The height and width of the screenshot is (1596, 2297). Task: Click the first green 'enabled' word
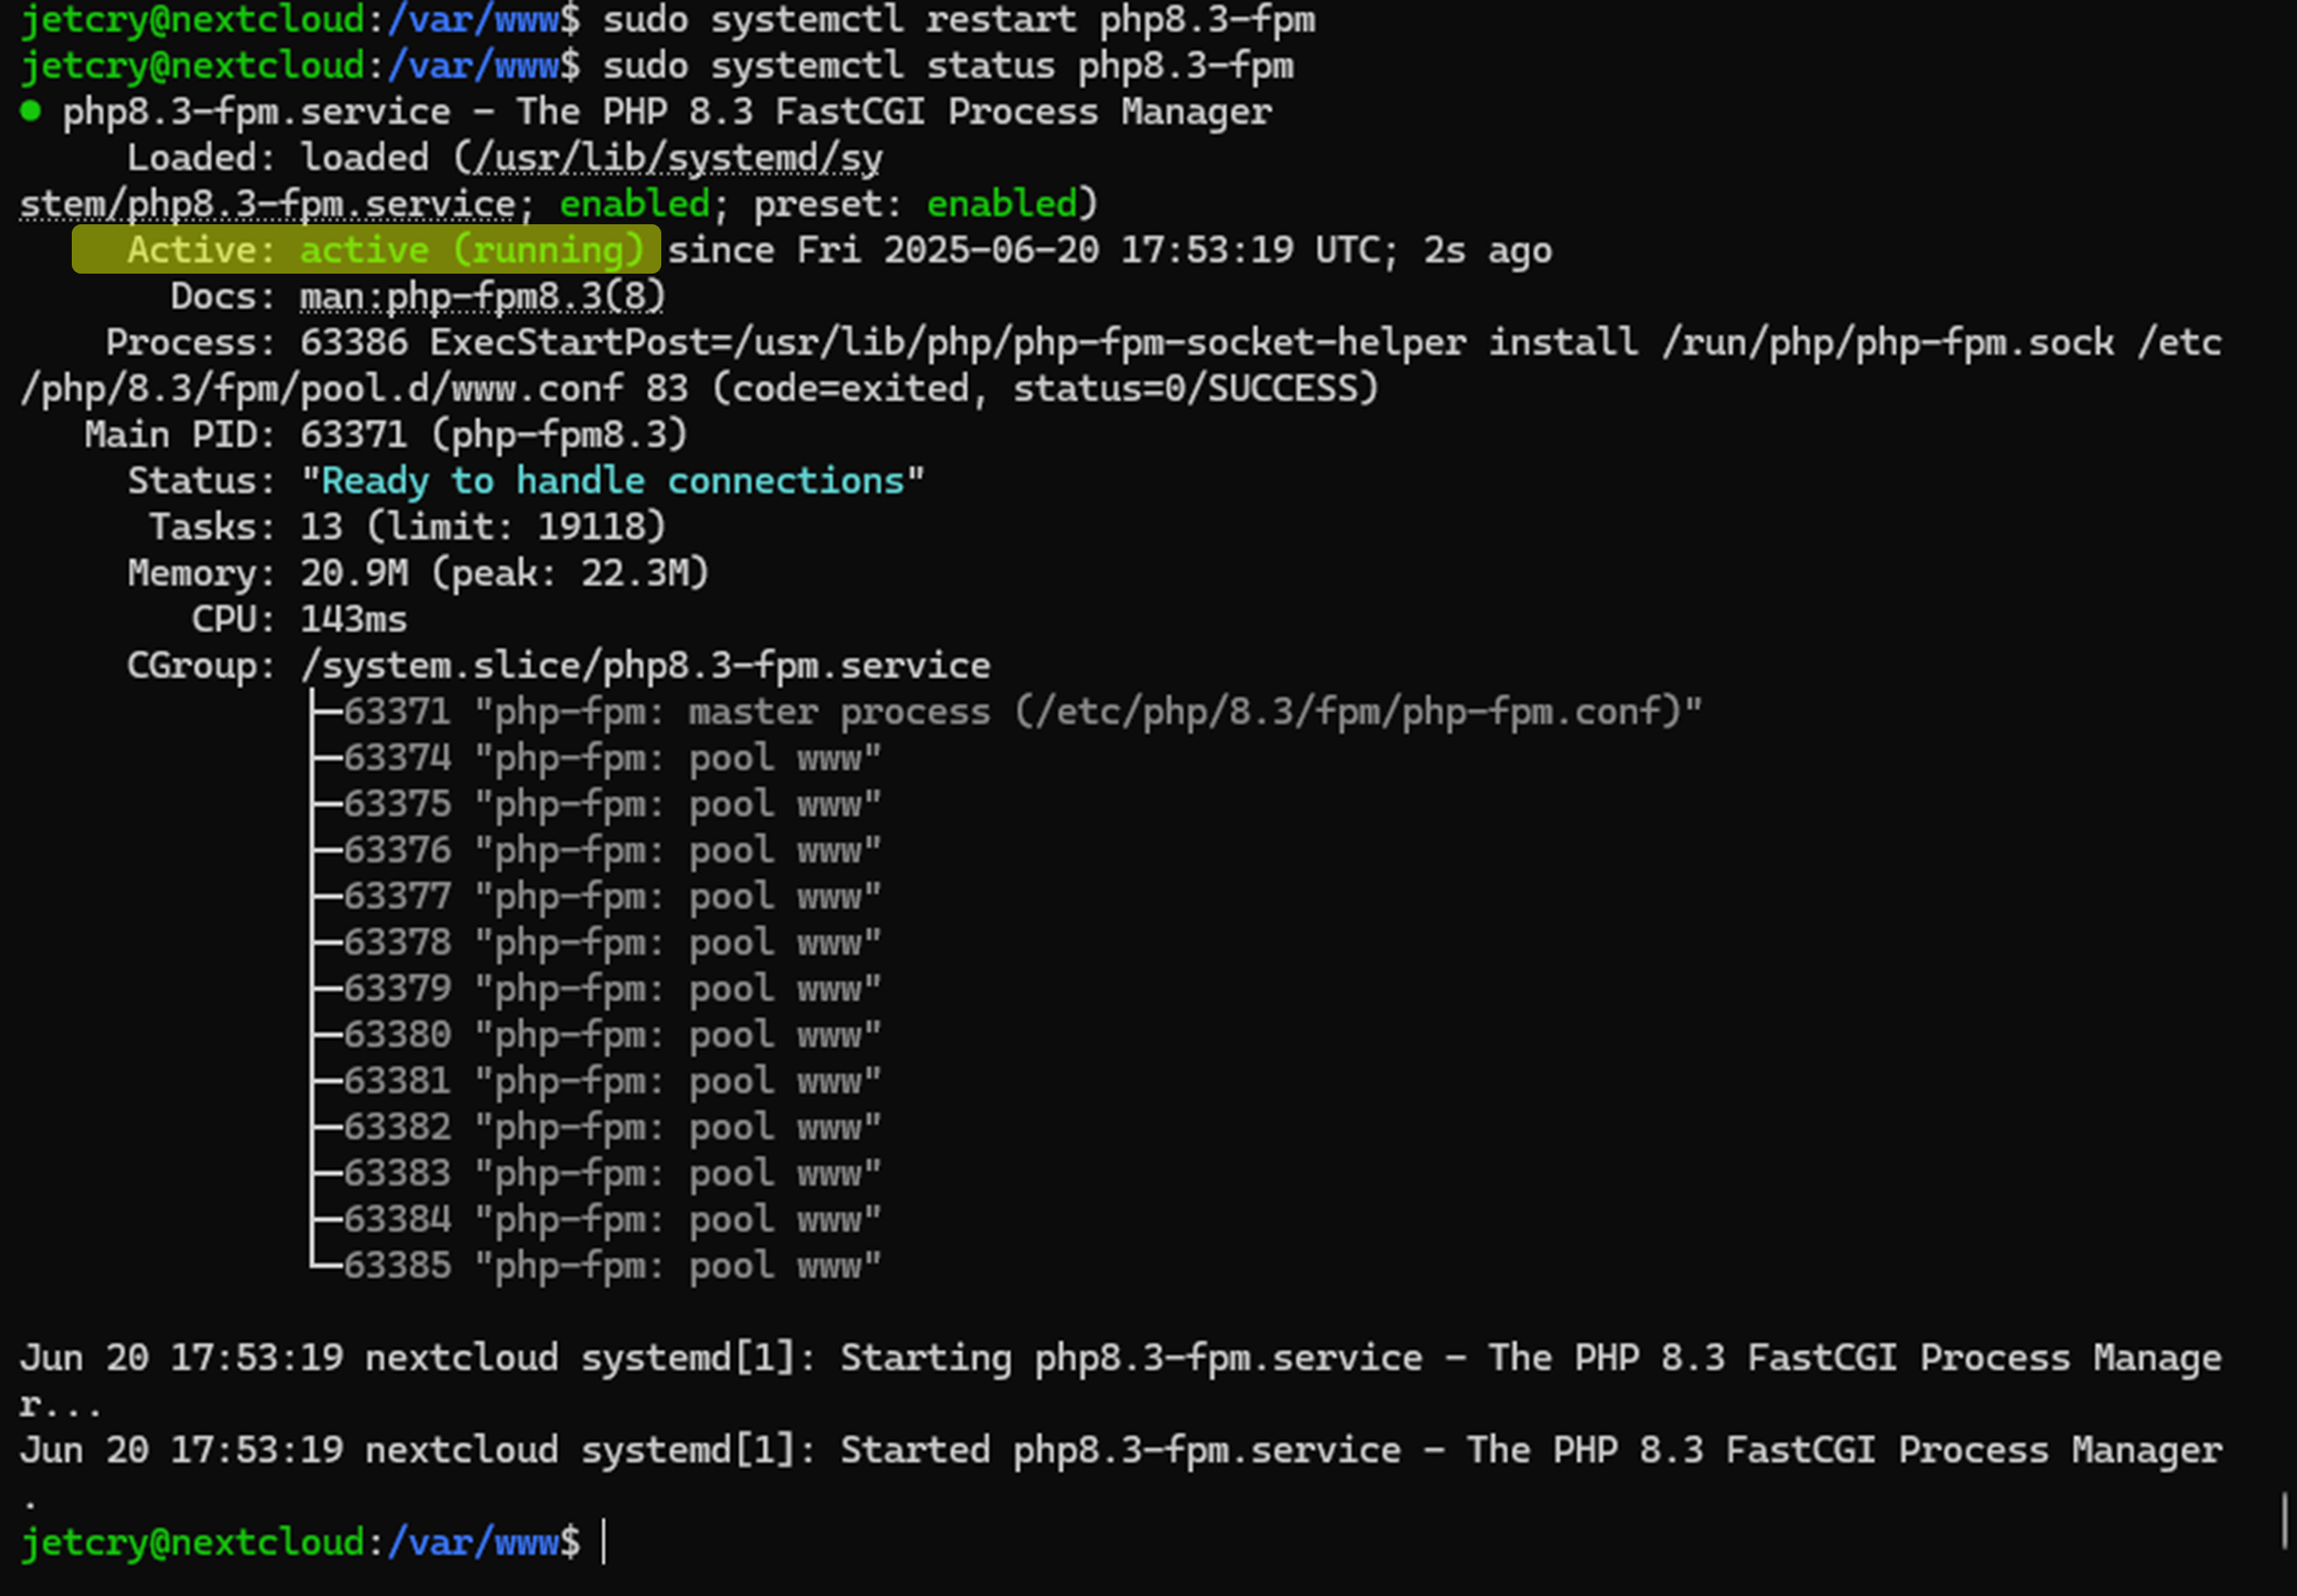[634, 204]
